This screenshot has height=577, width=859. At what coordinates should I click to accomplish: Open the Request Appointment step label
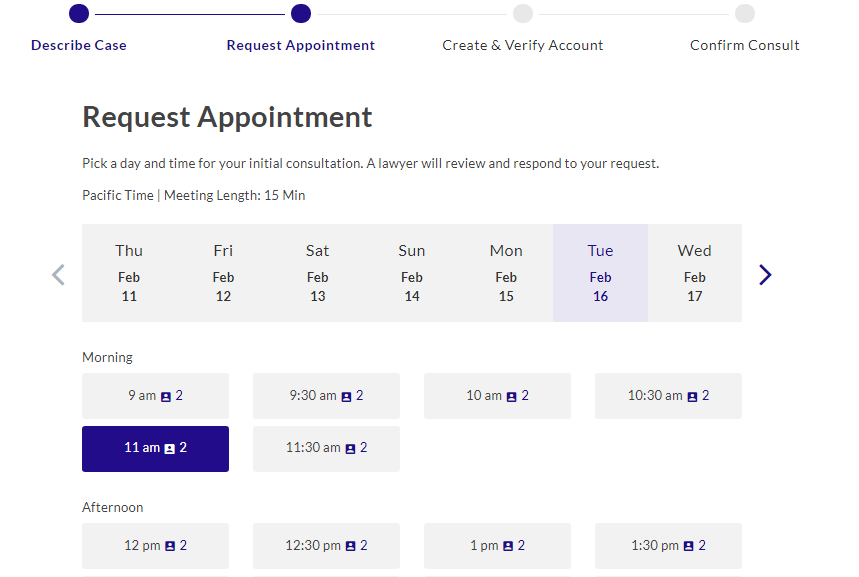click(x=301, y=45)
